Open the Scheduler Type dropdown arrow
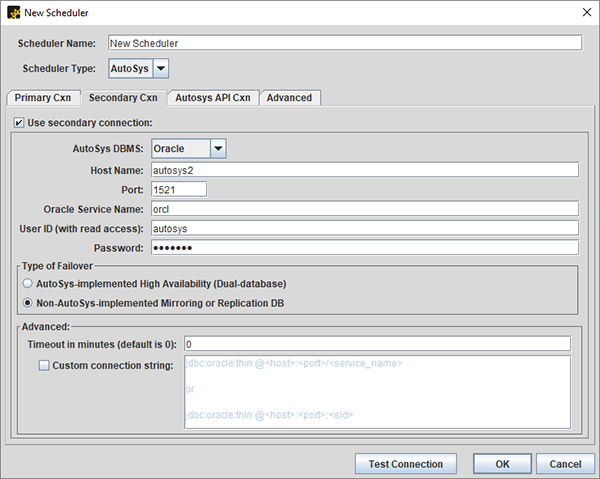This screenshot has height=479, width=600. click(x=161, y=68)
